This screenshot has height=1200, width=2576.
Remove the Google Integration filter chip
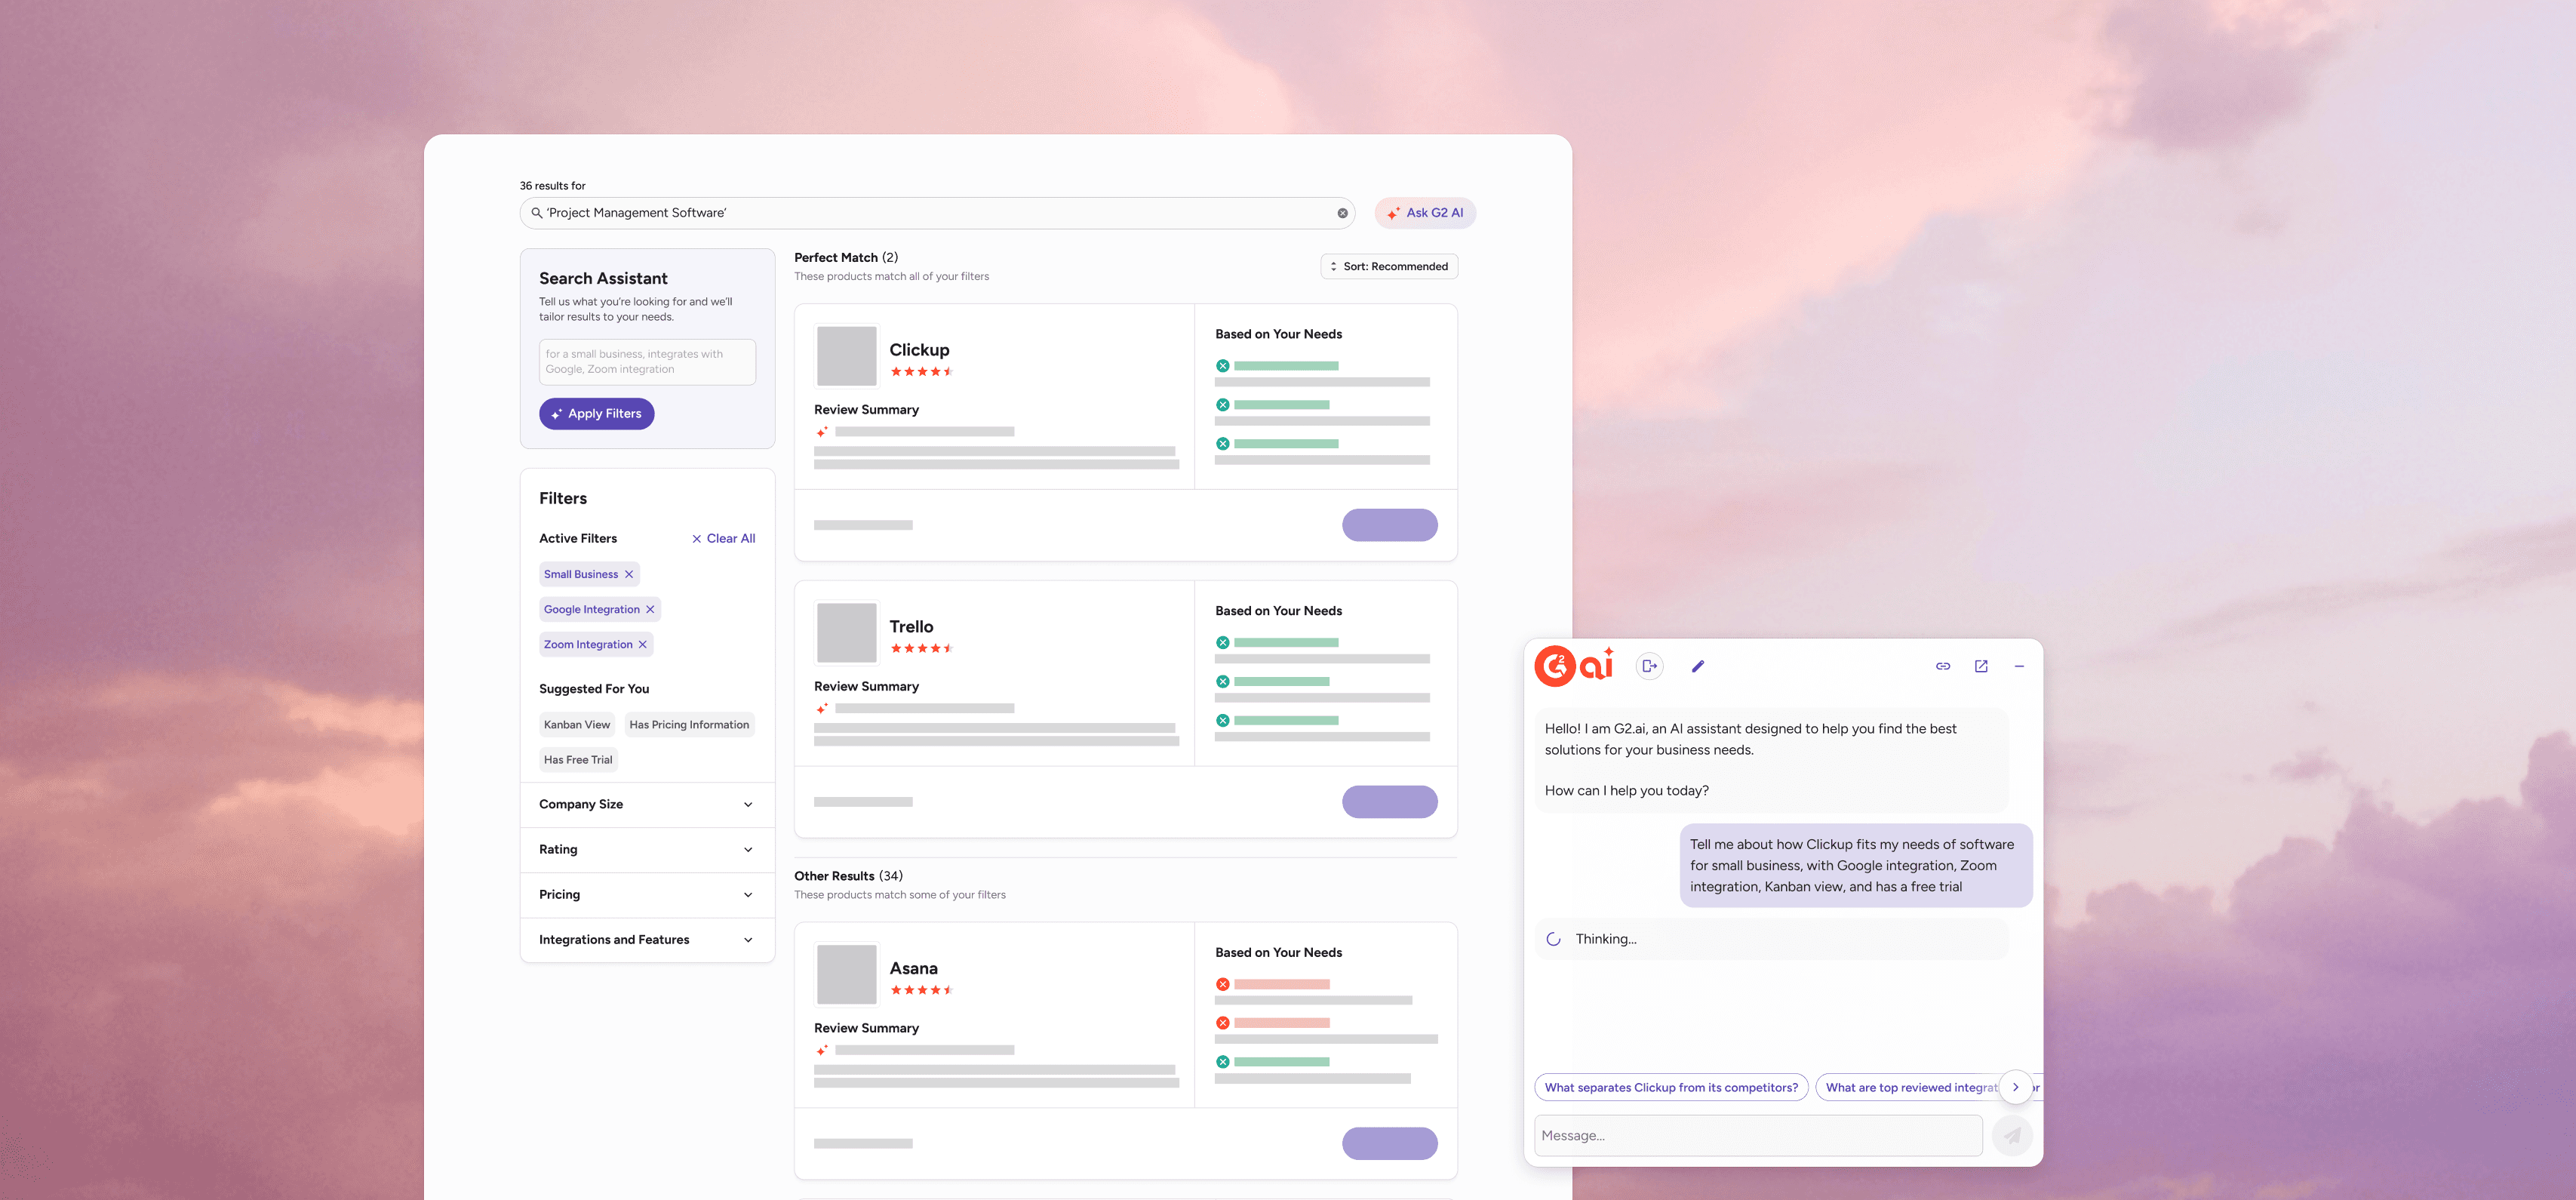pyautogui.click(x=650, y=609)
